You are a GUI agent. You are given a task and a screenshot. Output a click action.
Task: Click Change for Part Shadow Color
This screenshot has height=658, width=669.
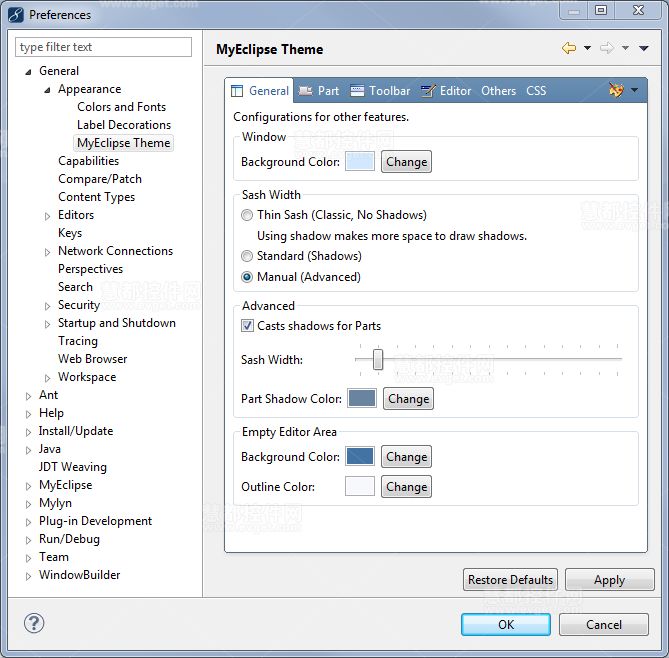point(408,399)
